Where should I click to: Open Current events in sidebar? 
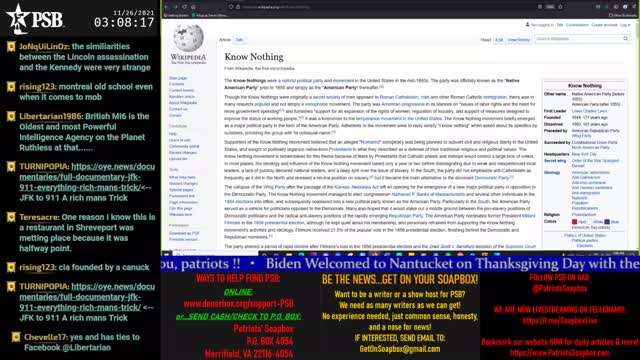[182, 91]
